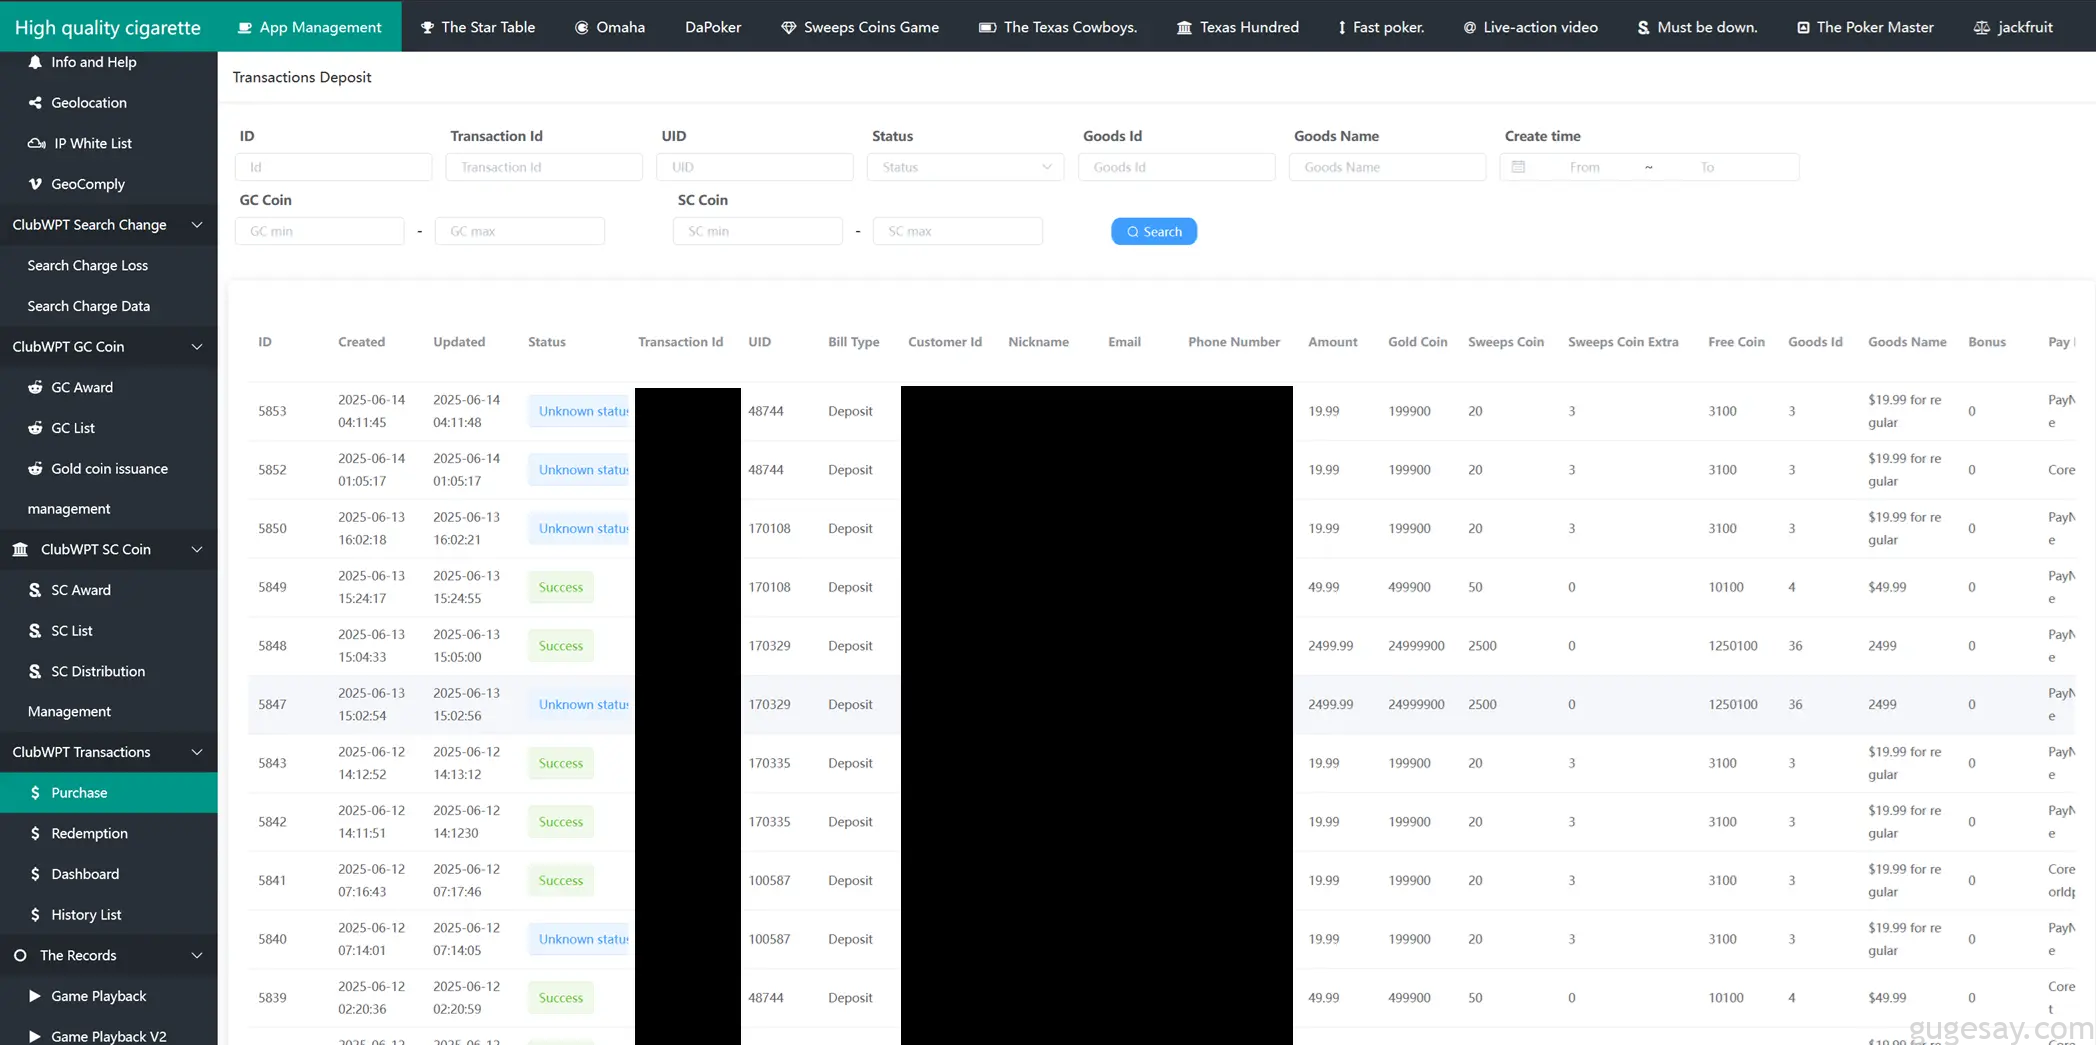Viewport: 2096px width, 1045px height.
Task: Click the GC min input field
Action: (320, 231)
